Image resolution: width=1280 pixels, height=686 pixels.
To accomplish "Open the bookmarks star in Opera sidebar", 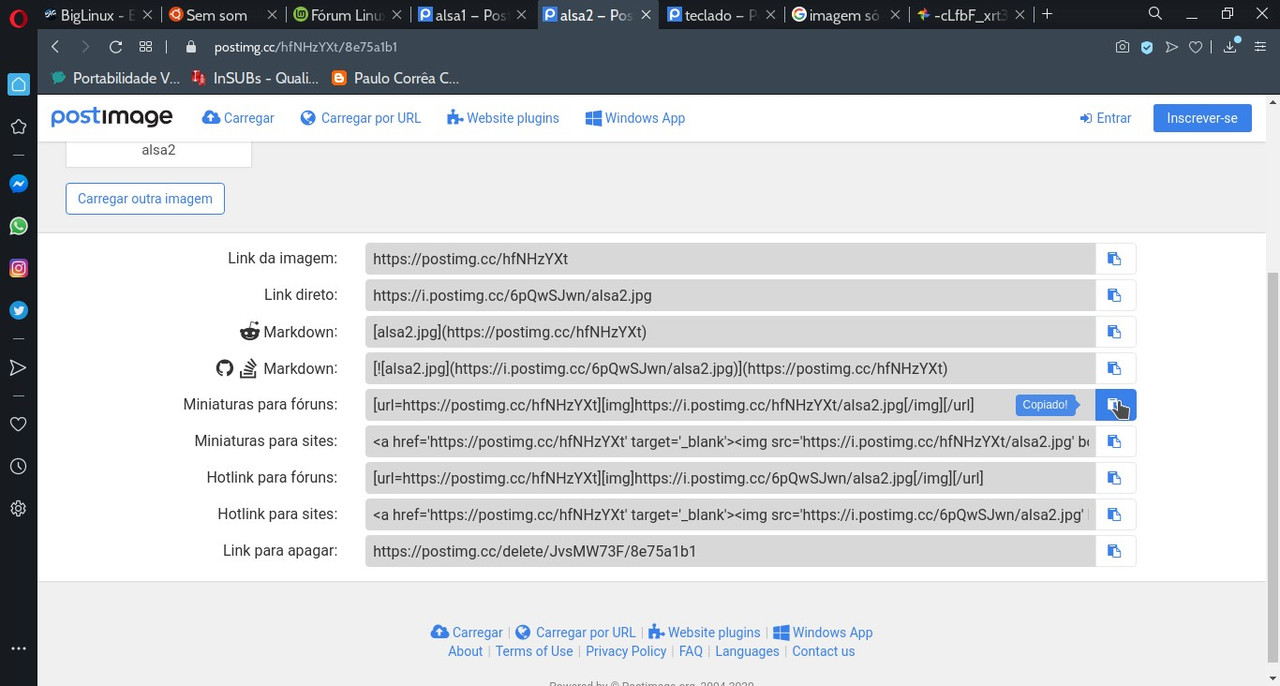I will click(x=18, y=127).
